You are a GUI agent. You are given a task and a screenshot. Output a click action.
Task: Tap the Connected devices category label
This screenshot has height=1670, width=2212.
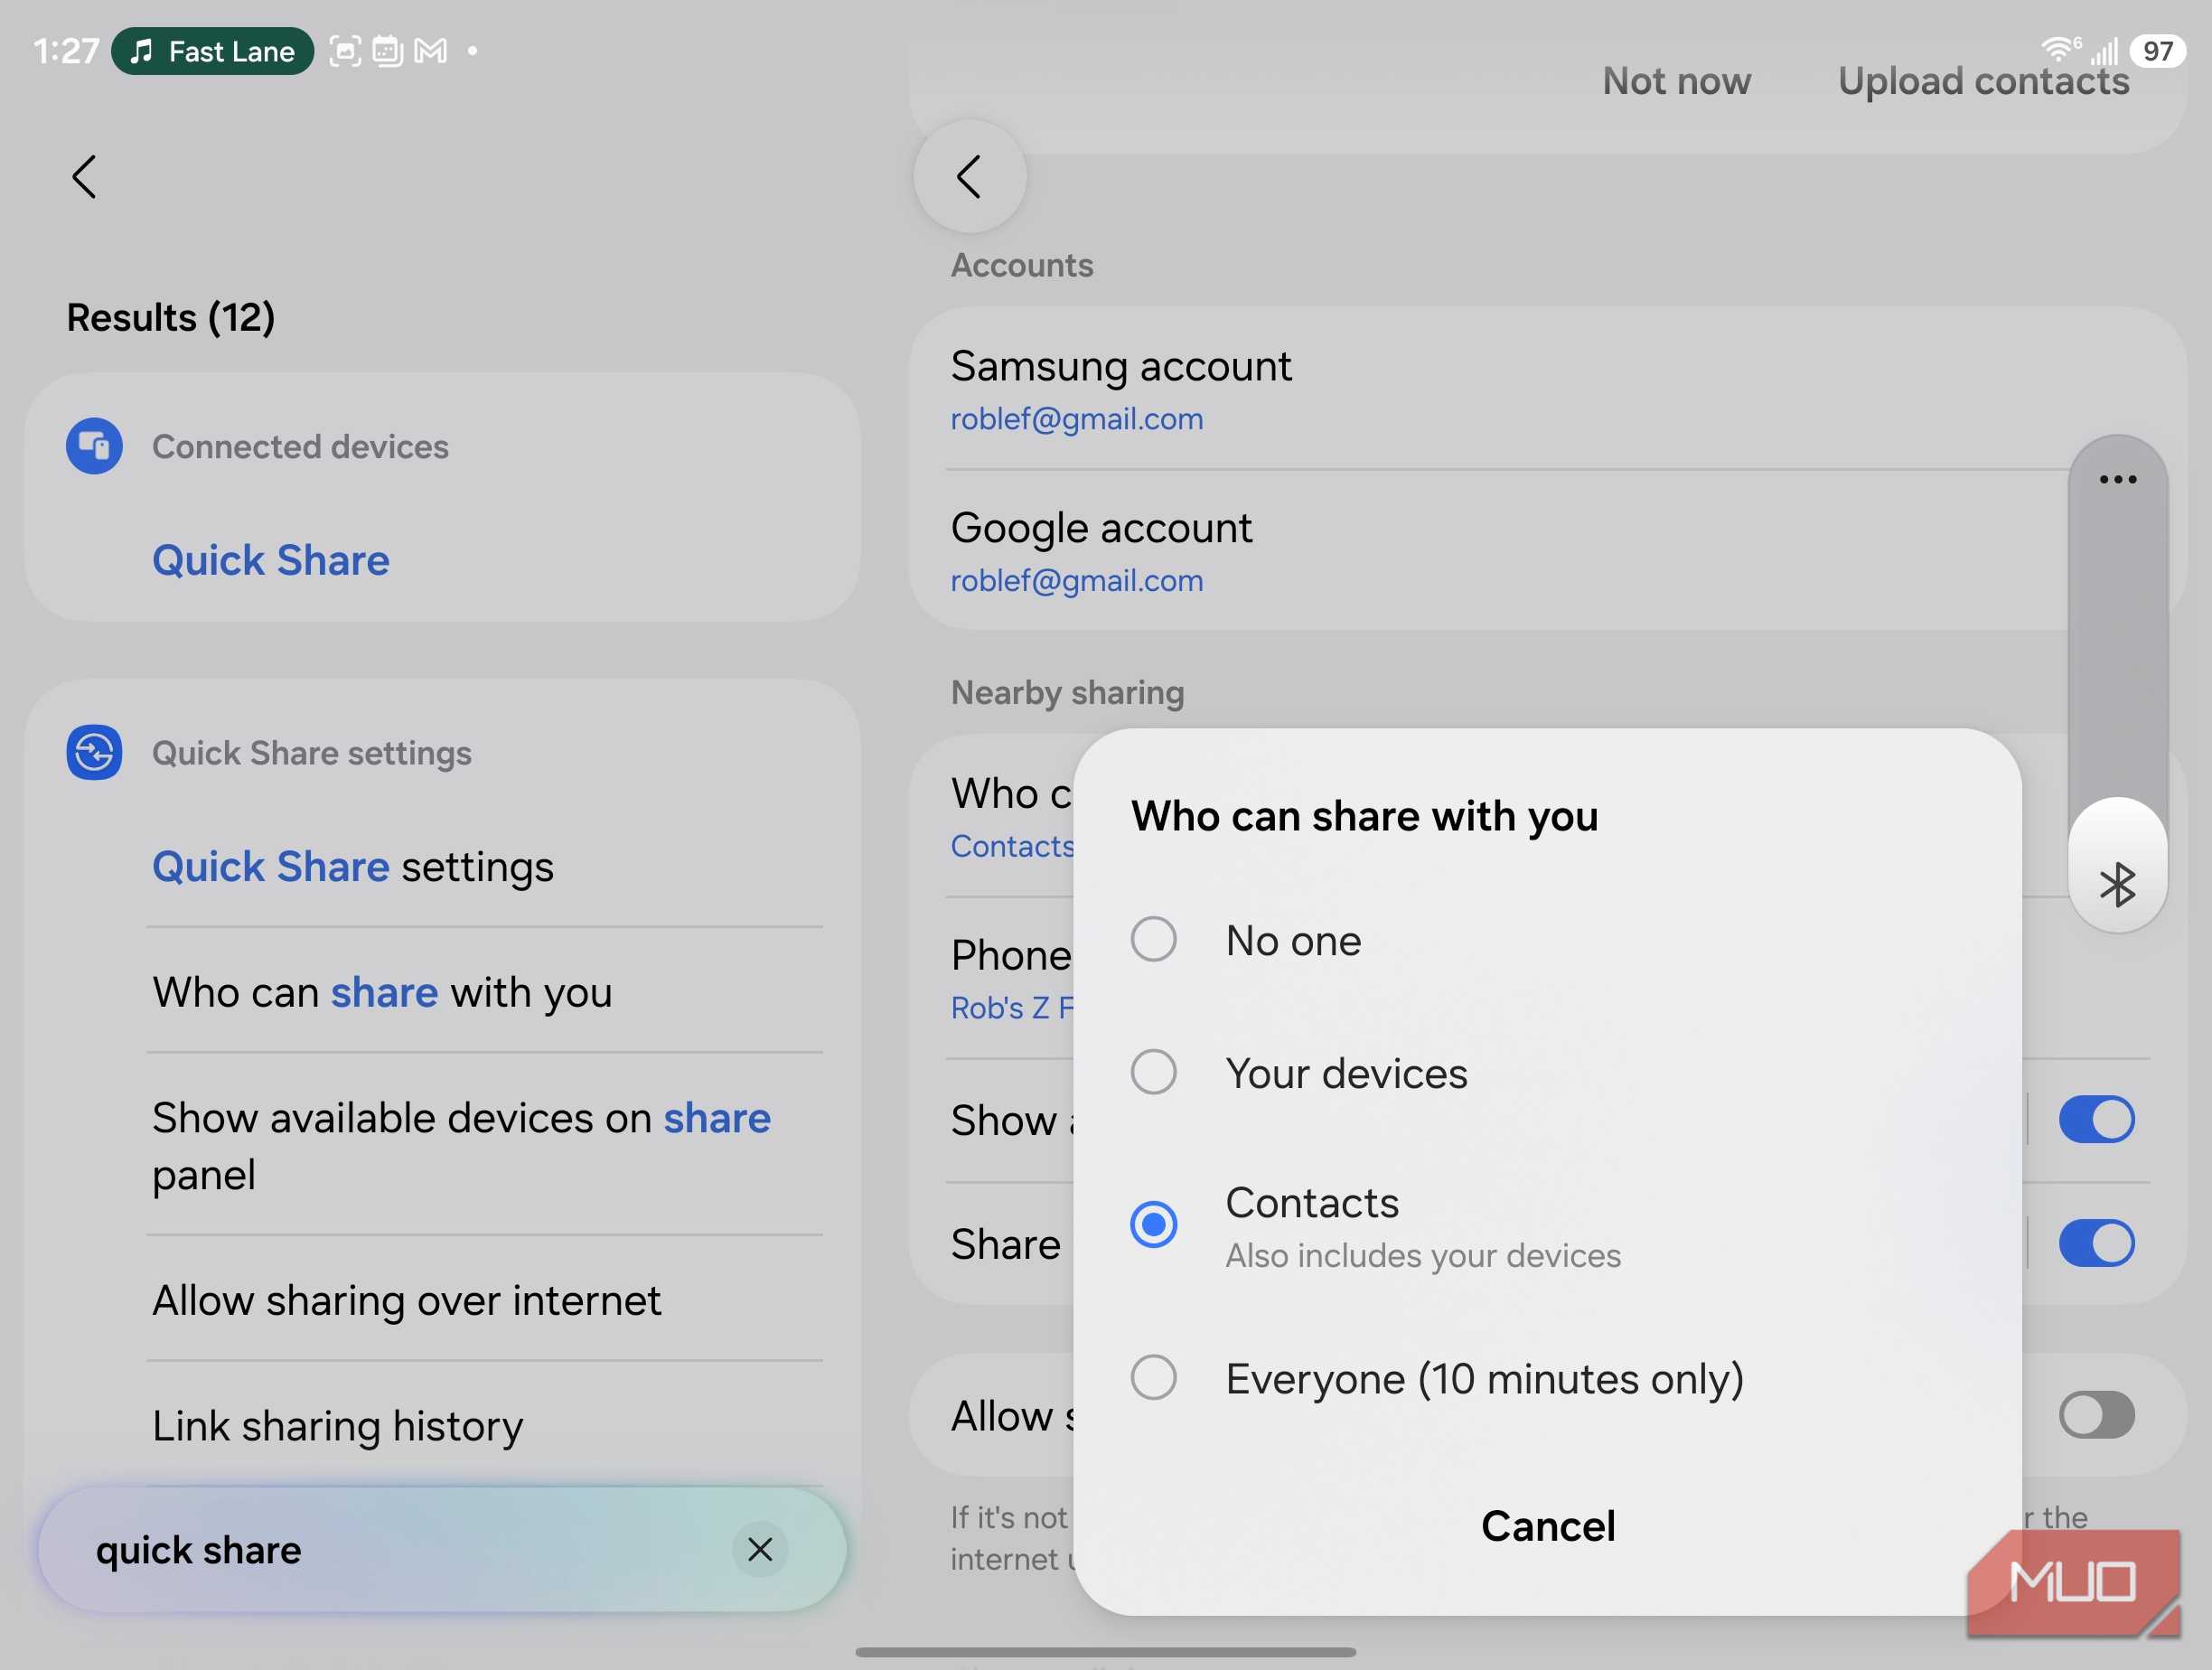point(300,446)
